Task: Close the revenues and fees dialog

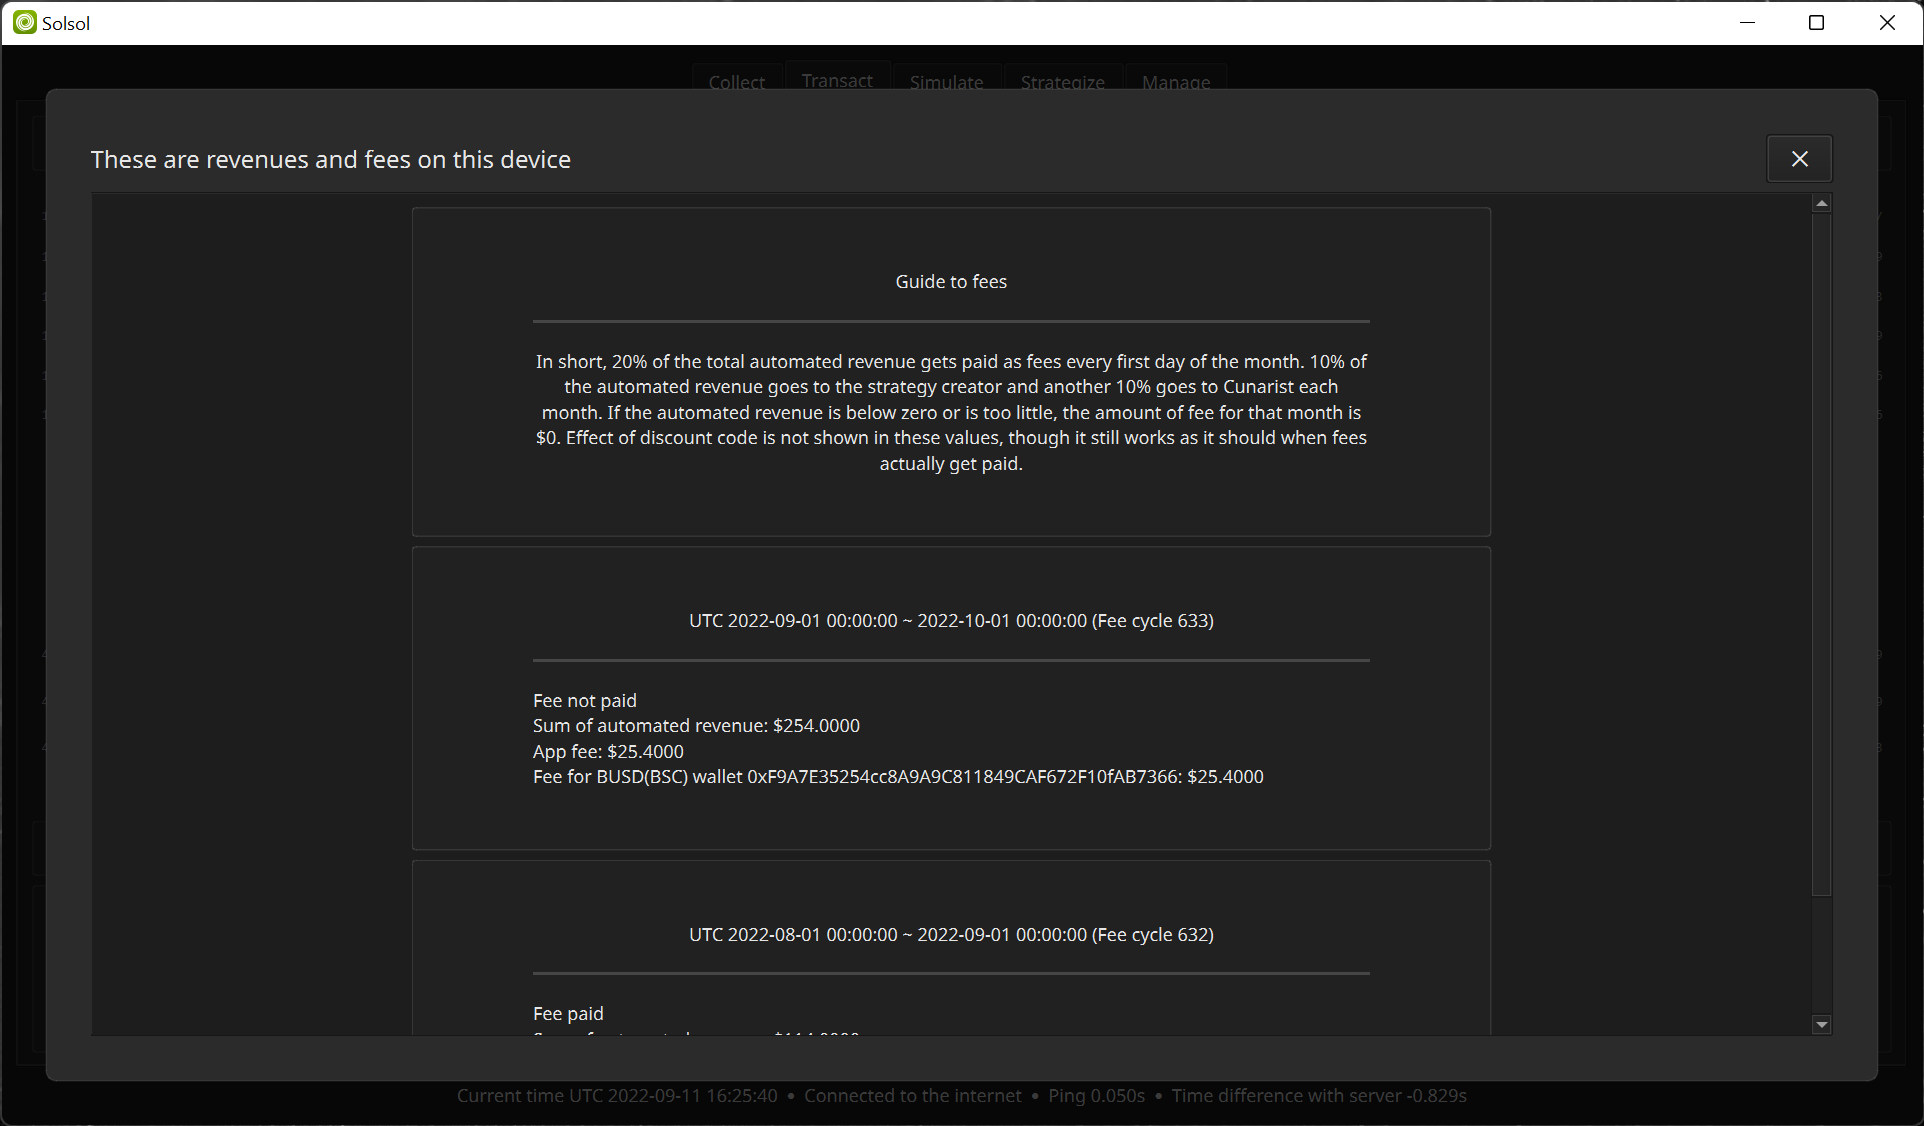Action: tap(1799, 159)
